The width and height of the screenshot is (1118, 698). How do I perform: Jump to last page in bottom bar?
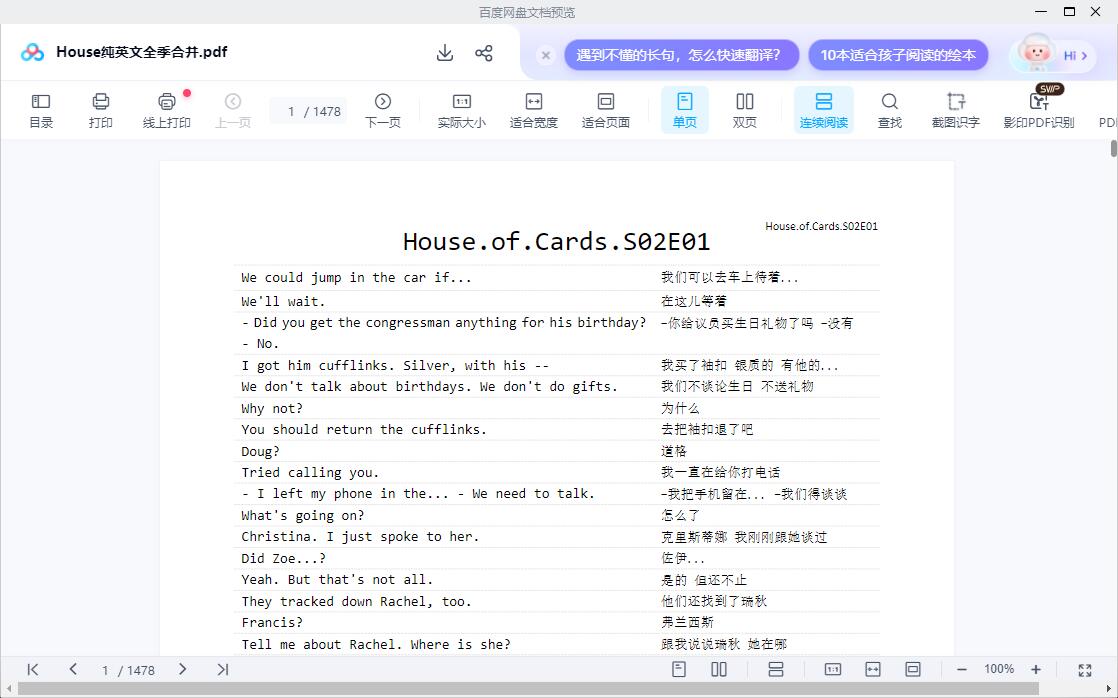(222, 669)
